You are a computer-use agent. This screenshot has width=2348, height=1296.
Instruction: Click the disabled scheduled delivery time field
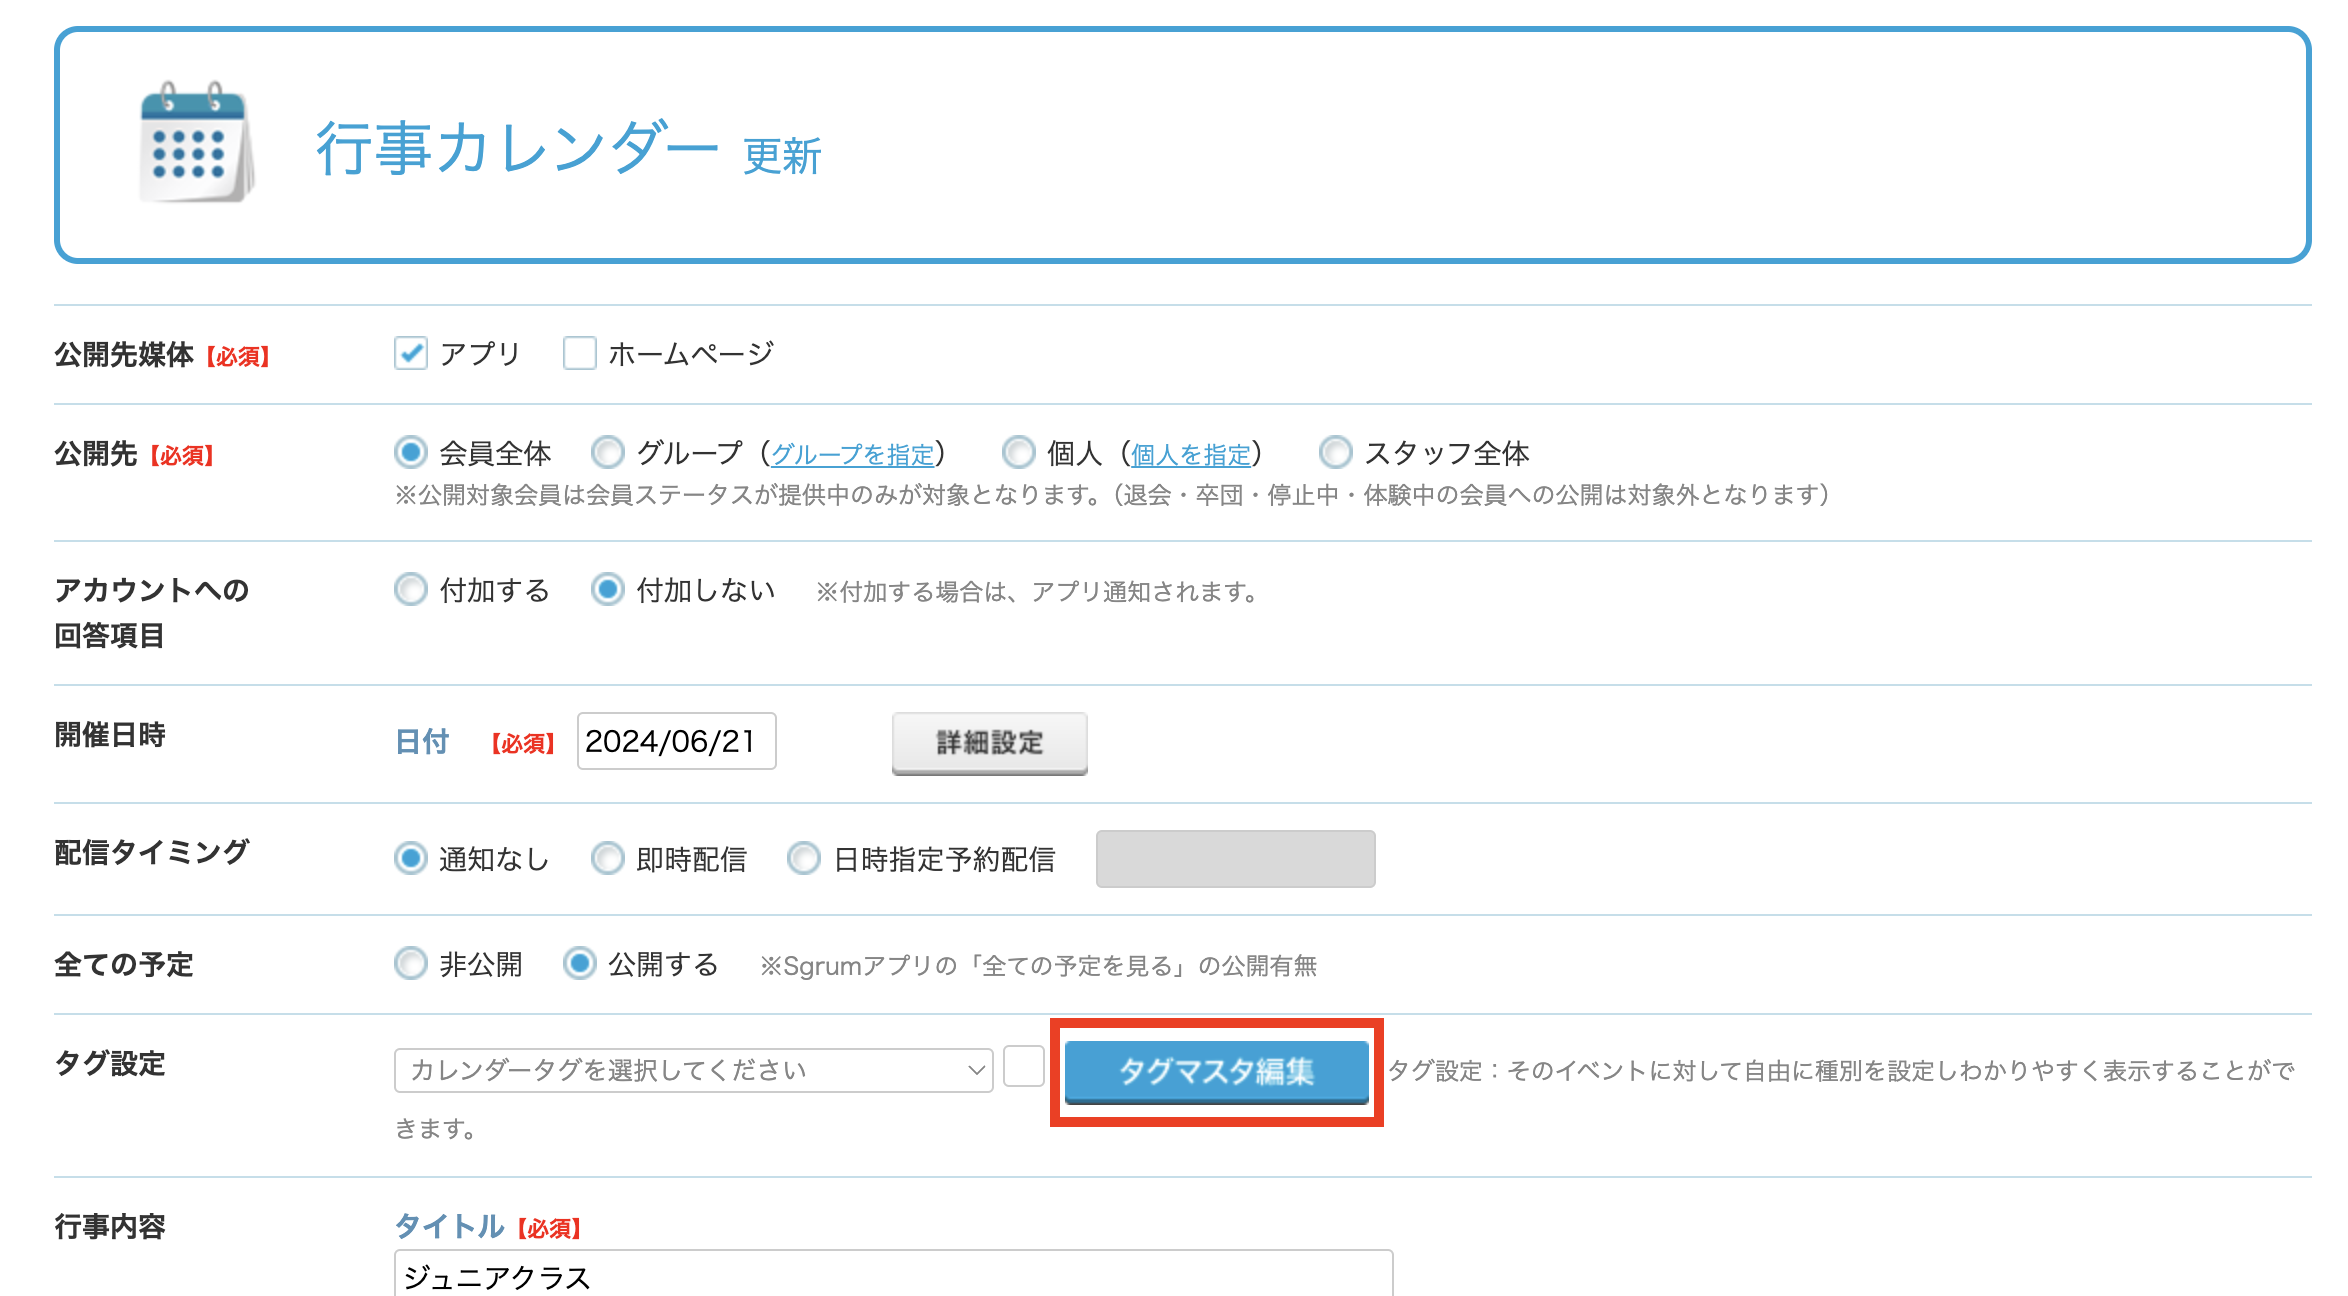coord(1236,859)
